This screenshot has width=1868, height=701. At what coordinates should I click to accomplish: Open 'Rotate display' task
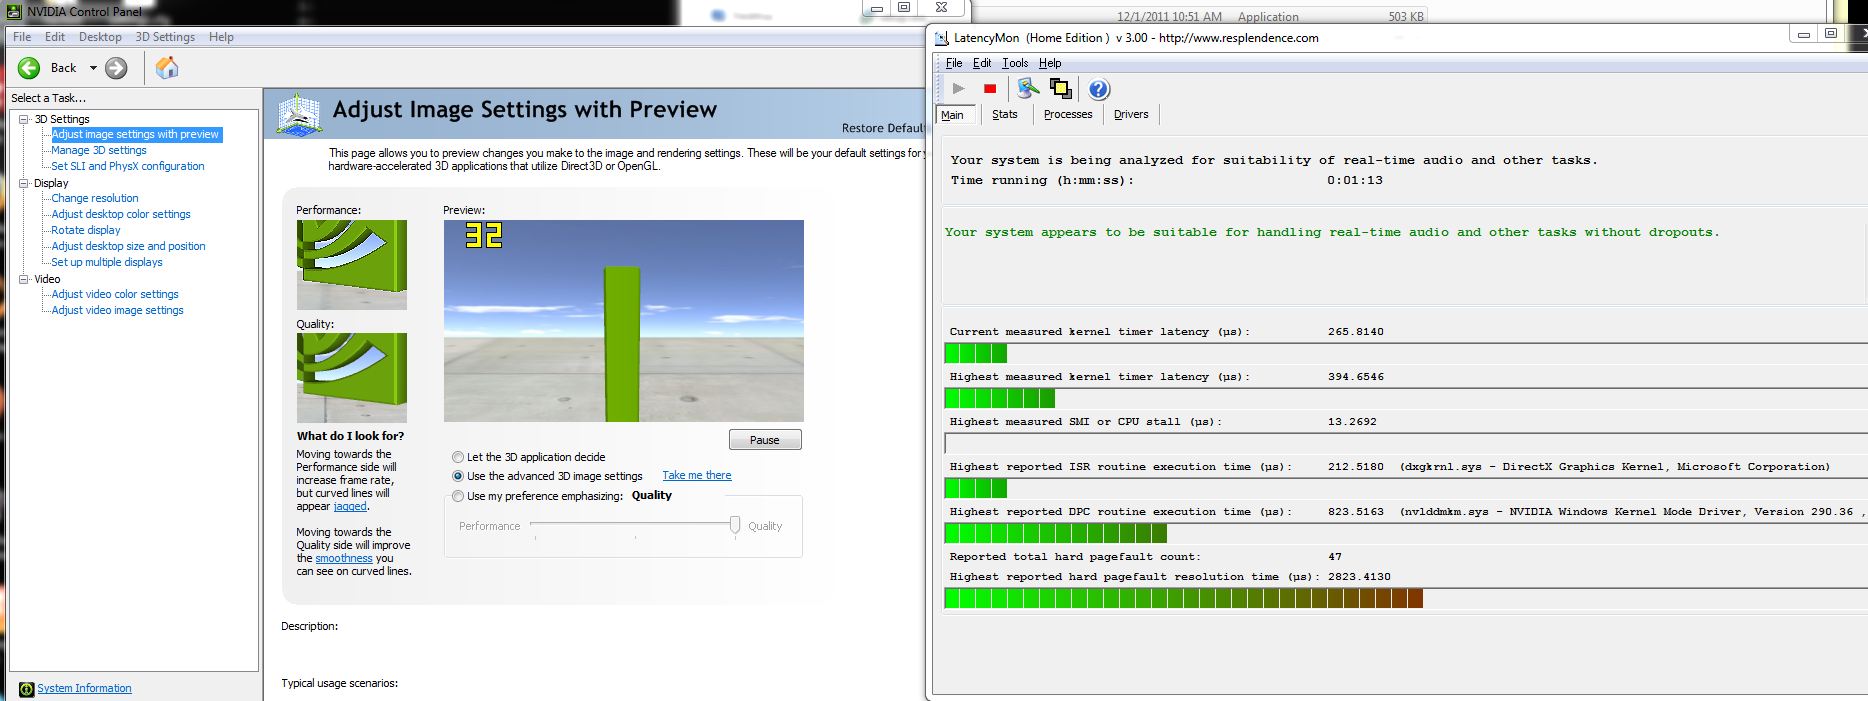(x=86, y=230)
